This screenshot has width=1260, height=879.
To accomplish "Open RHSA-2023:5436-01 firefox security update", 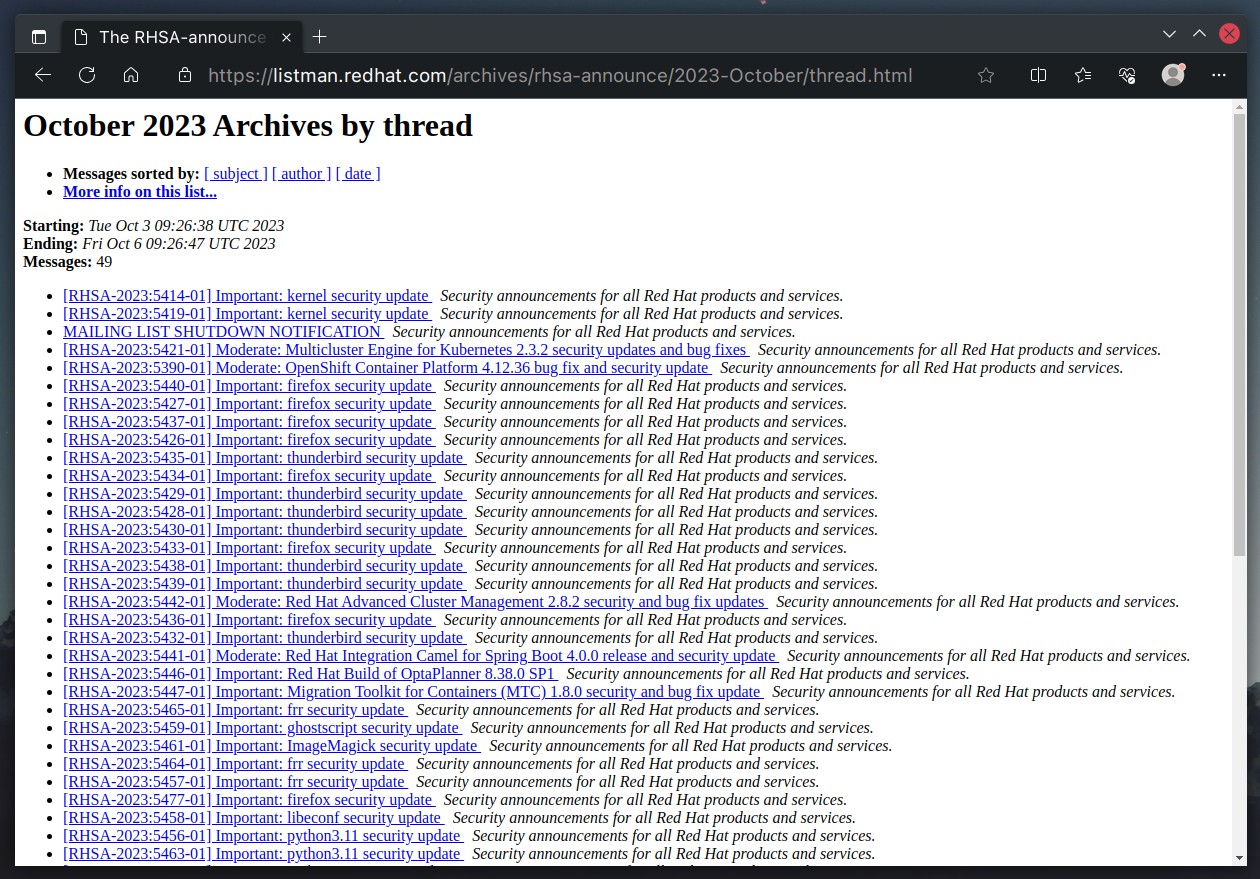I will pyautogui.click(x=249, y=620).
